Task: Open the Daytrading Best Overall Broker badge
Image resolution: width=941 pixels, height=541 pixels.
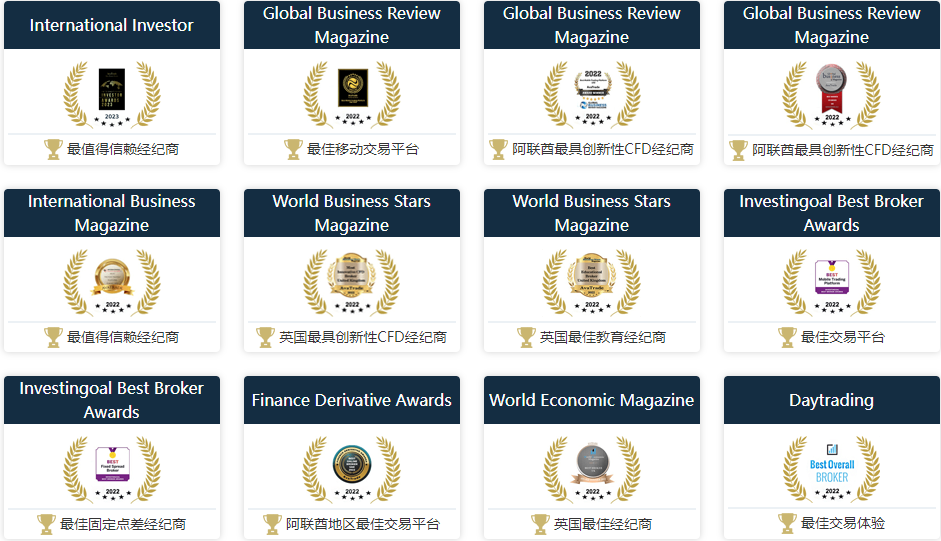Action: pos(832,464)
